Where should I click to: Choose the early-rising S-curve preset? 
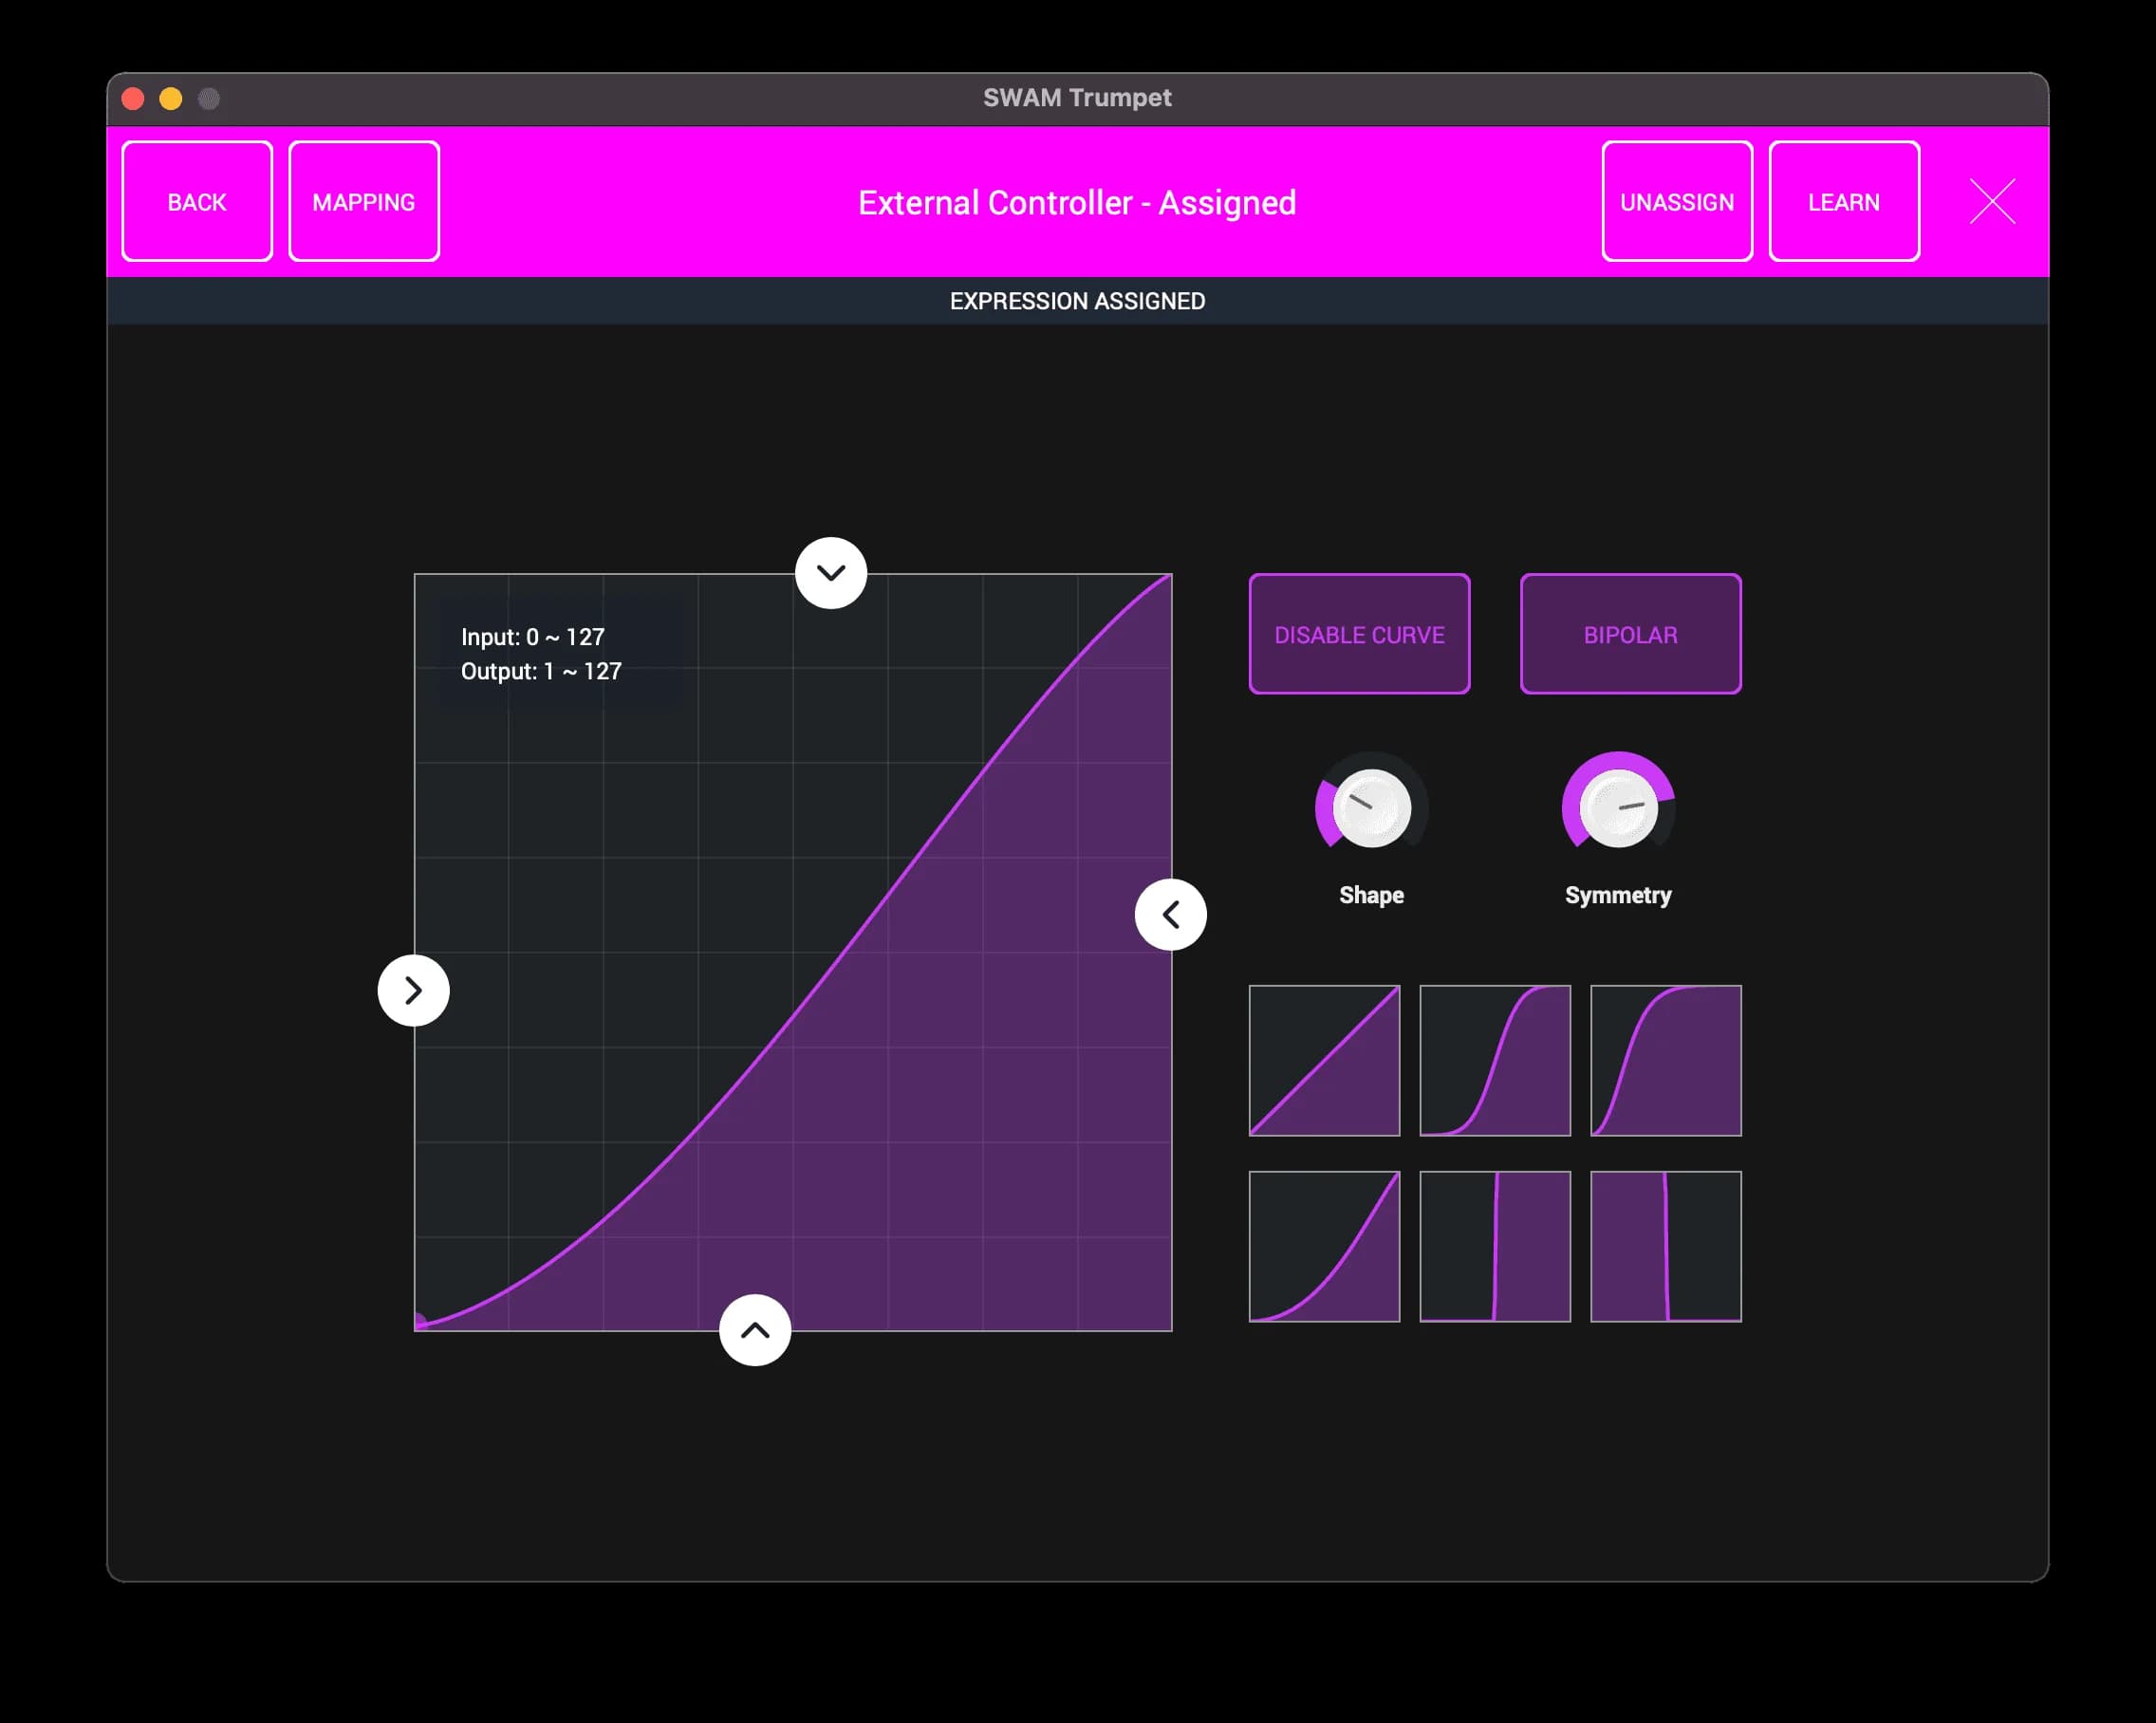(x=1666, y=1060)
